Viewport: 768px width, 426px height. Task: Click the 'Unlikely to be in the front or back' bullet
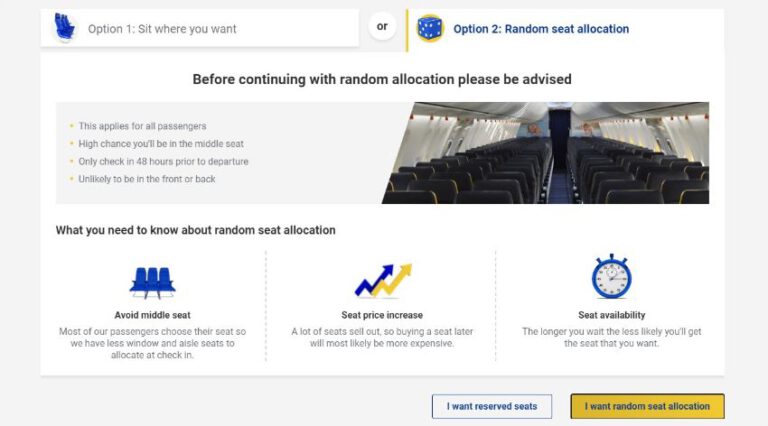(146, 179)
